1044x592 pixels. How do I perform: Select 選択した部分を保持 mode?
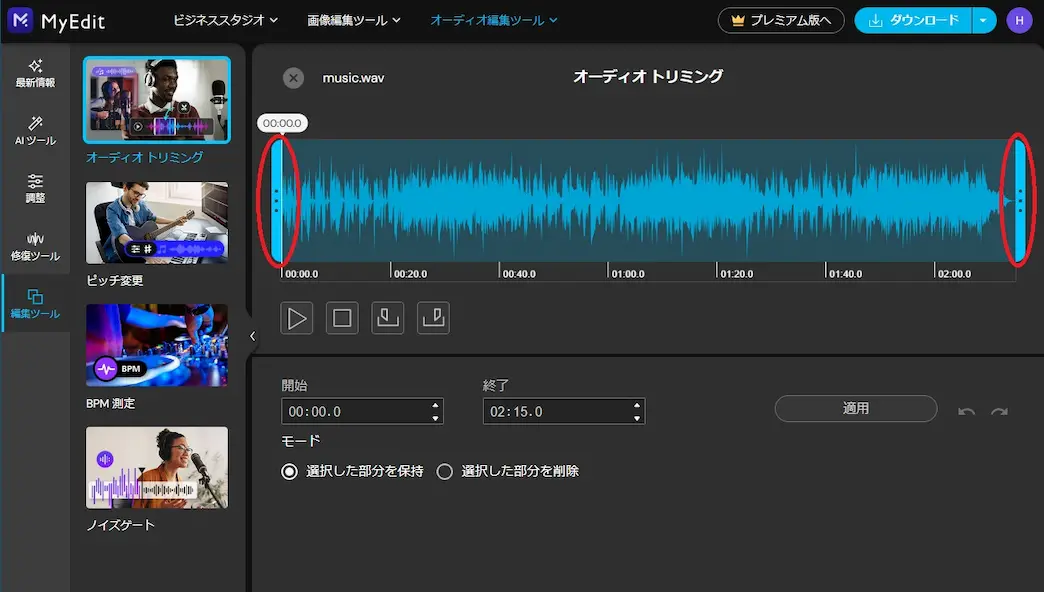[x=290, y=471]
